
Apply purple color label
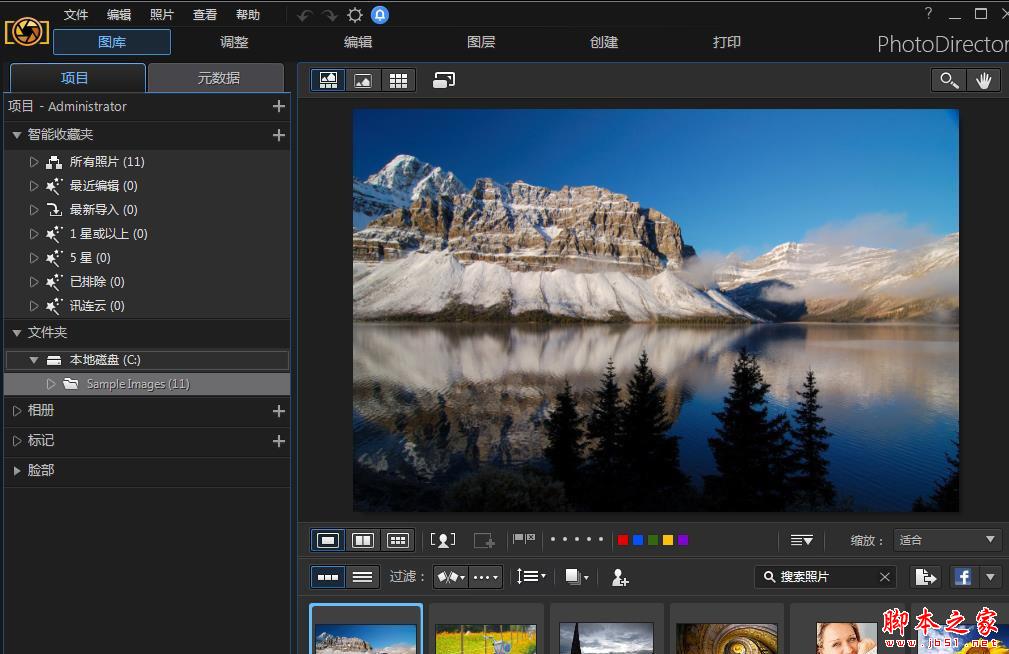(683, 540)
